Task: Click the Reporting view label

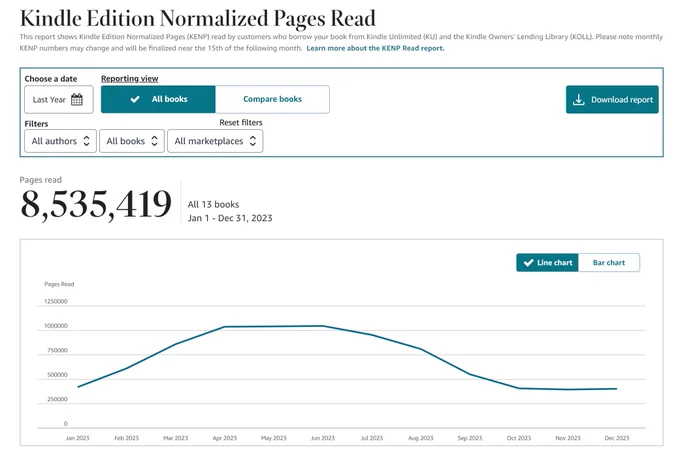Action: coord(130,79)
